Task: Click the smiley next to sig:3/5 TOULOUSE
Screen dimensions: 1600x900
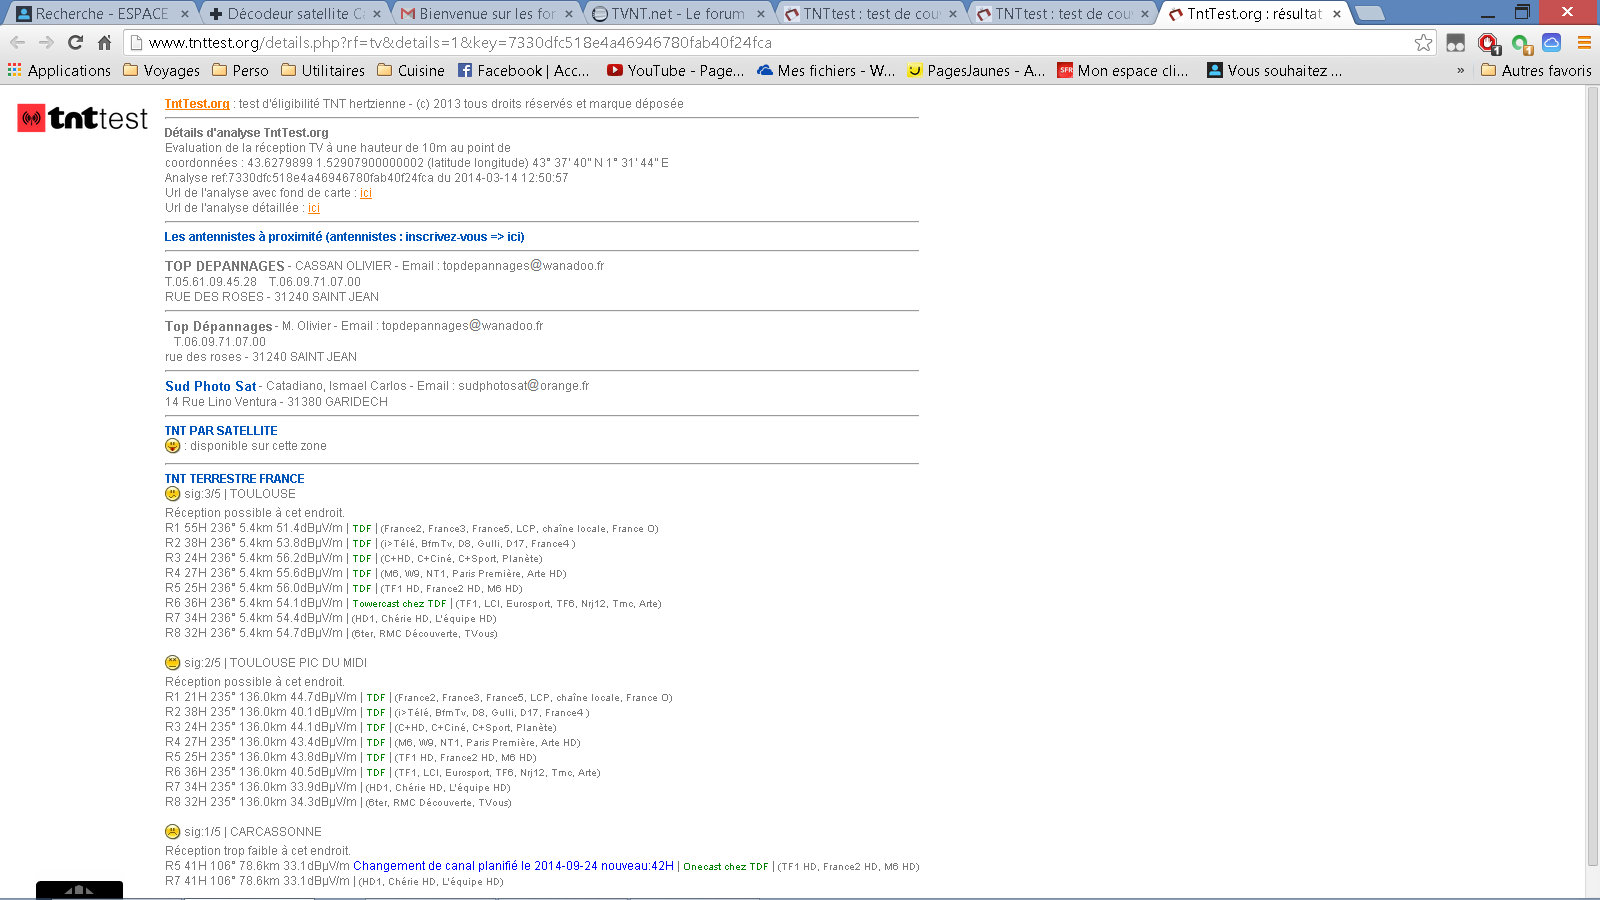Action: point(172,494)
